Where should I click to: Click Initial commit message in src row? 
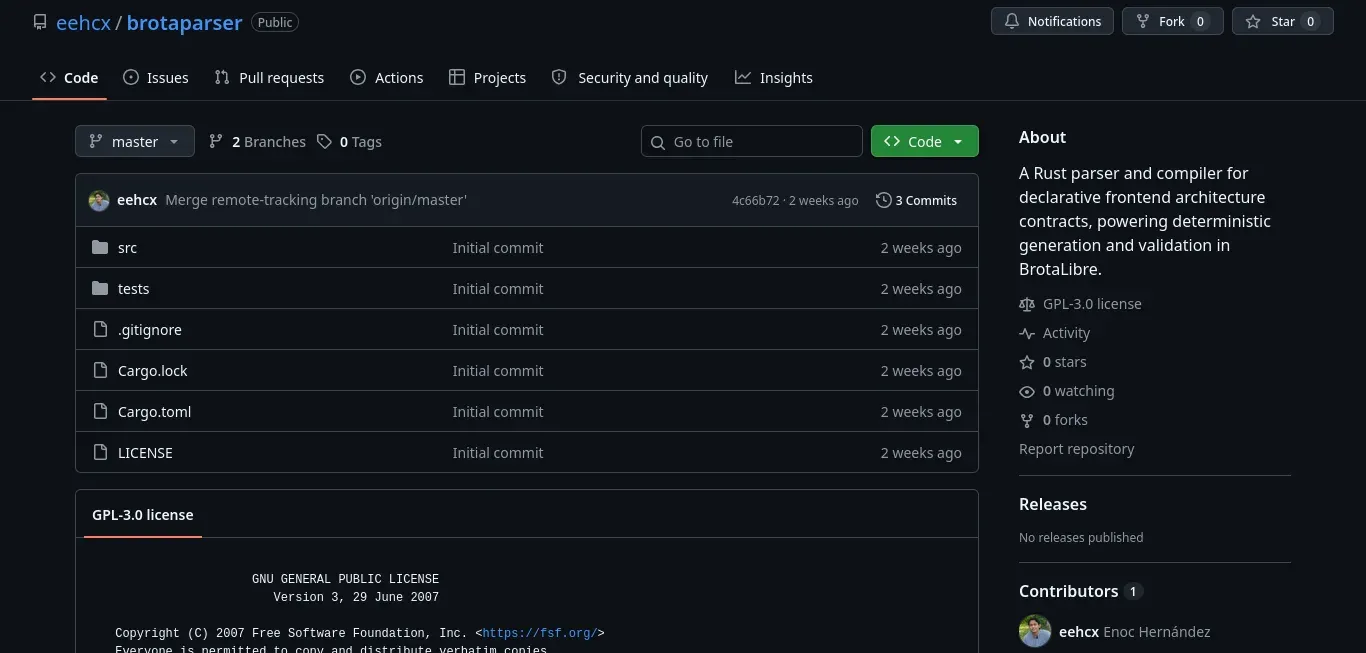(498, 247)
